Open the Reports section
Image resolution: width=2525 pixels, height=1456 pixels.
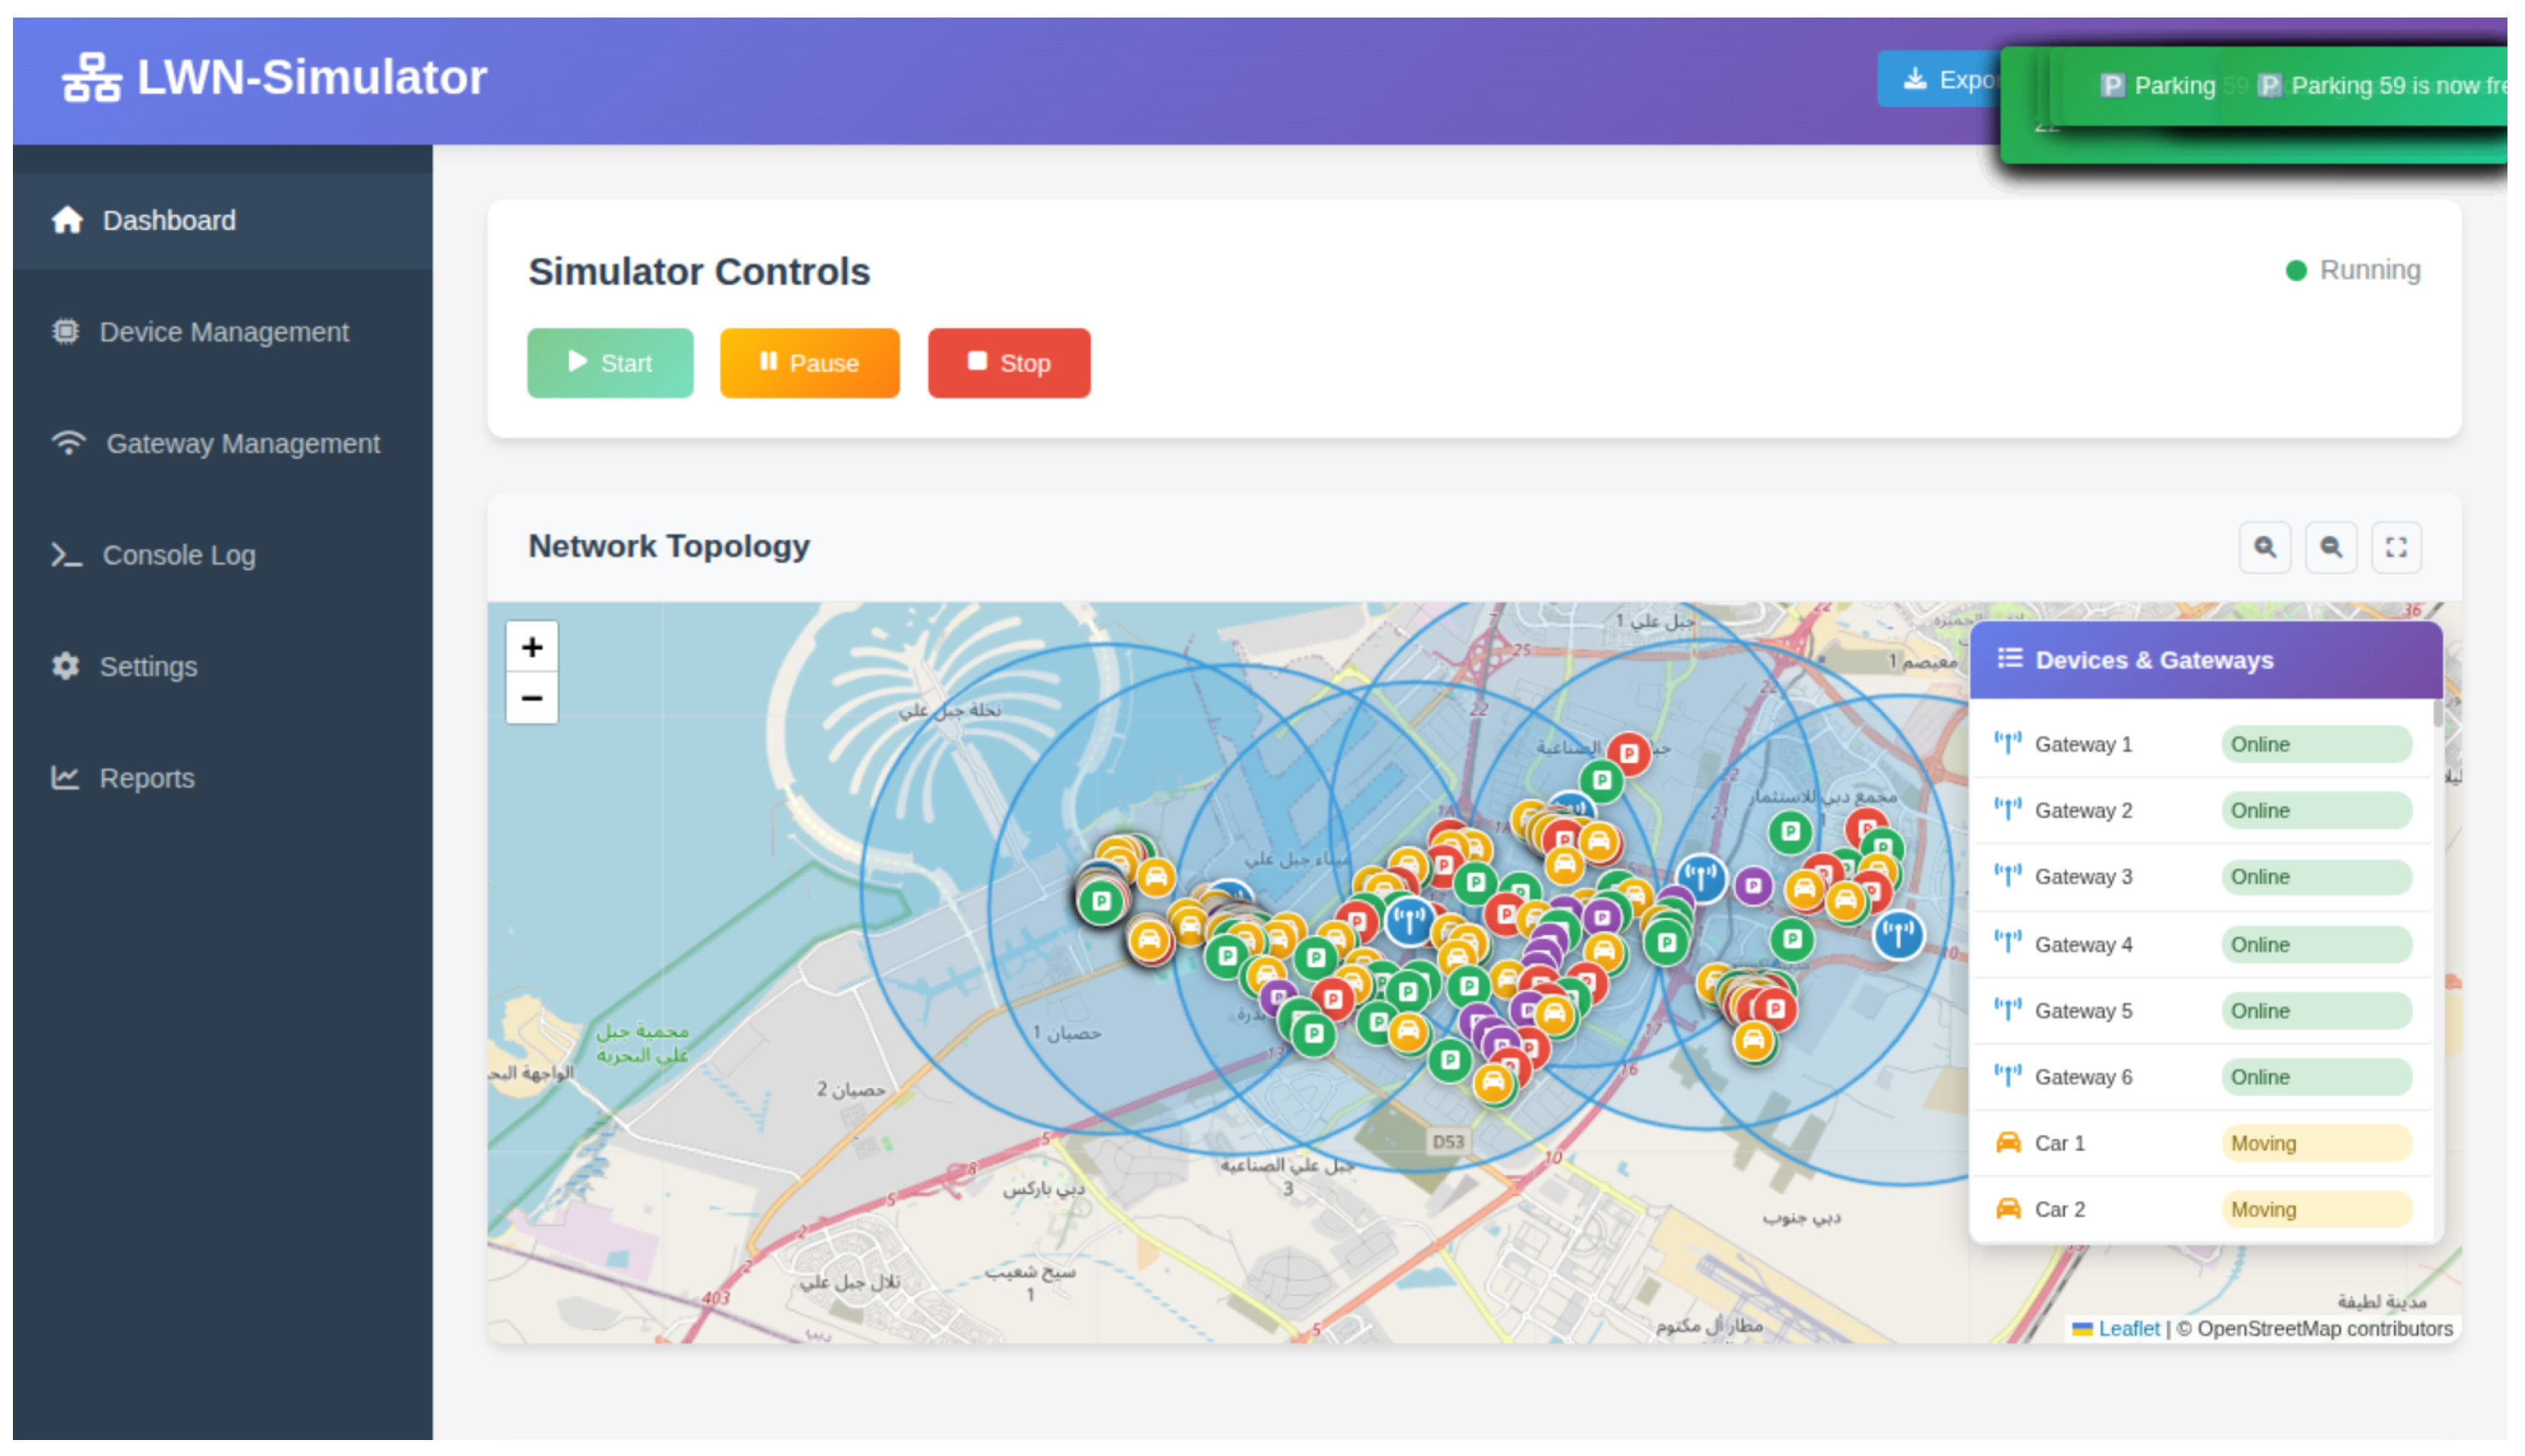point(146,778)
